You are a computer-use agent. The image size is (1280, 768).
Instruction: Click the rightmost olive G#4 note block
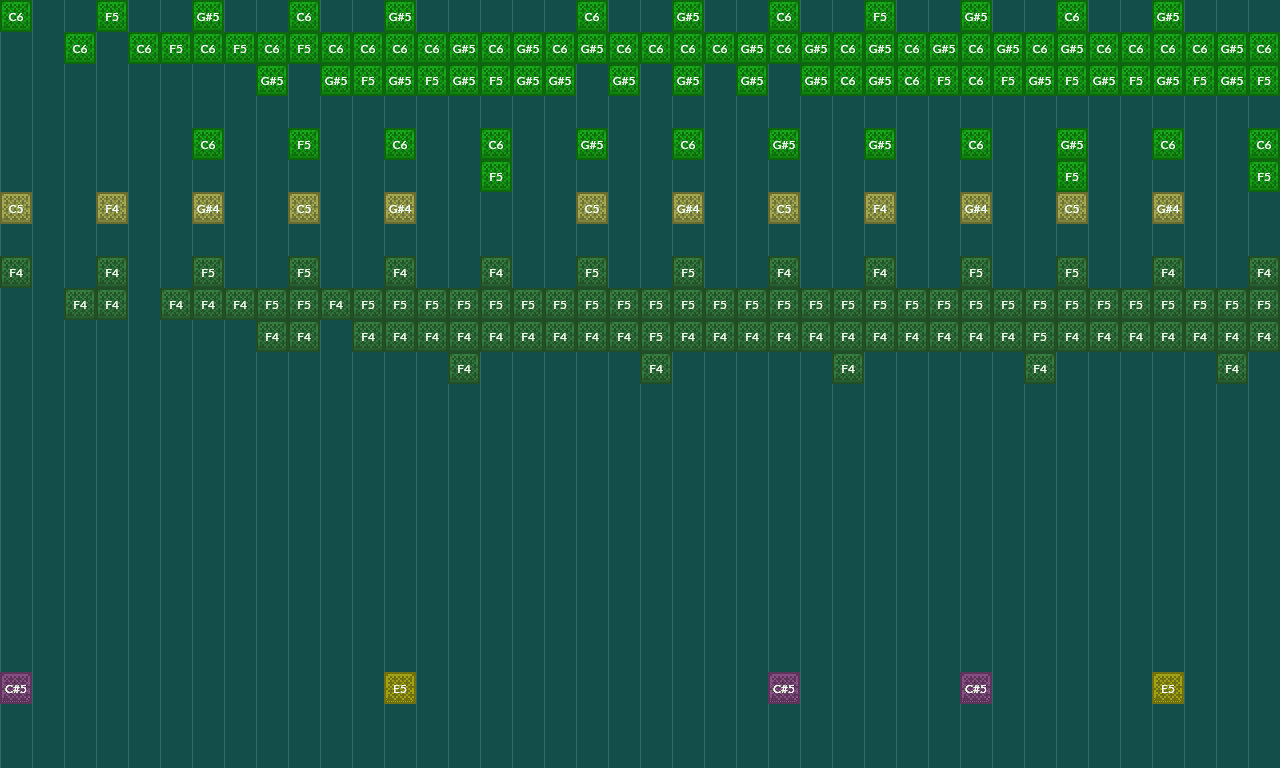click(x=1168, y=208)
